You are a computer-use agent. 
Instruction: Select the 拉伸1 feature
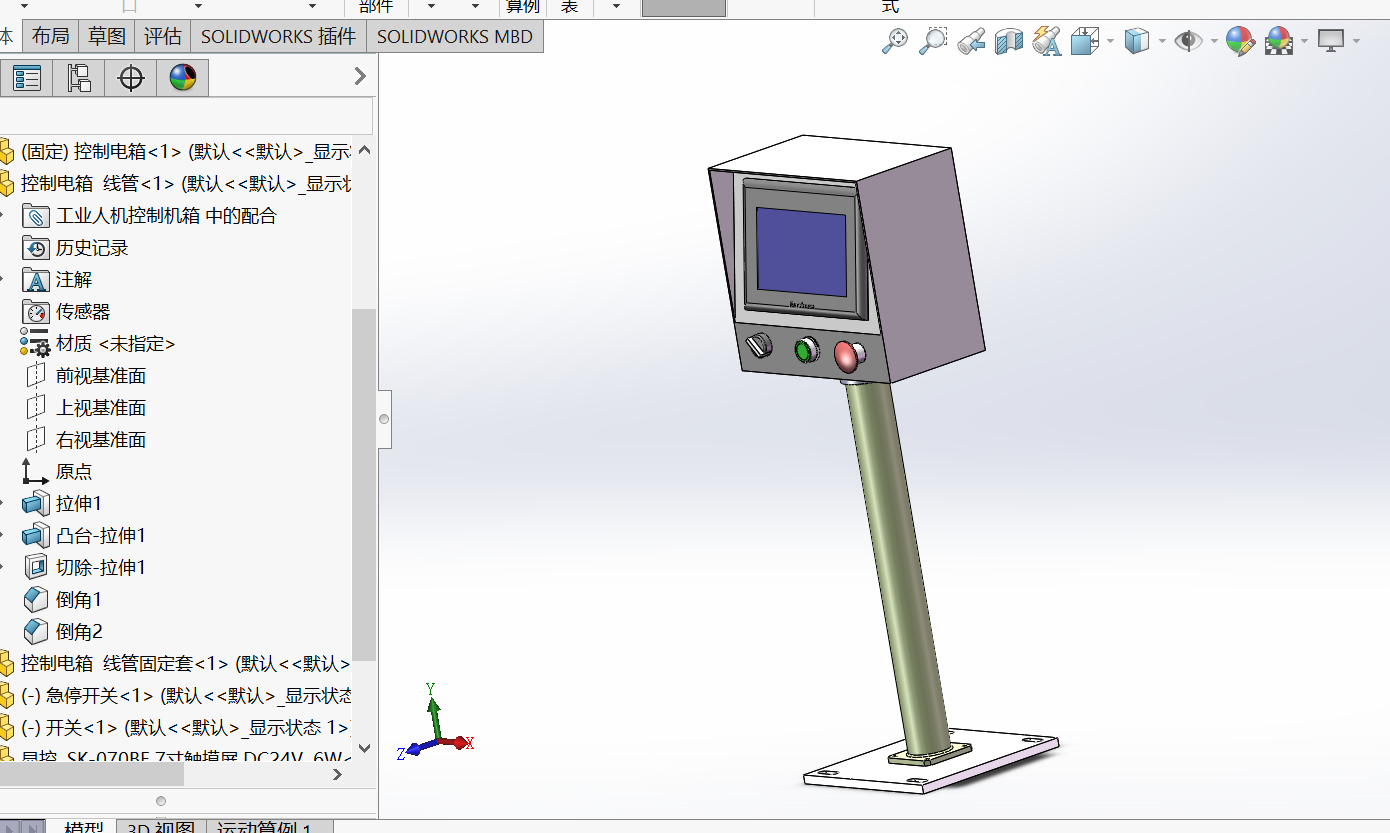(79, 504)
